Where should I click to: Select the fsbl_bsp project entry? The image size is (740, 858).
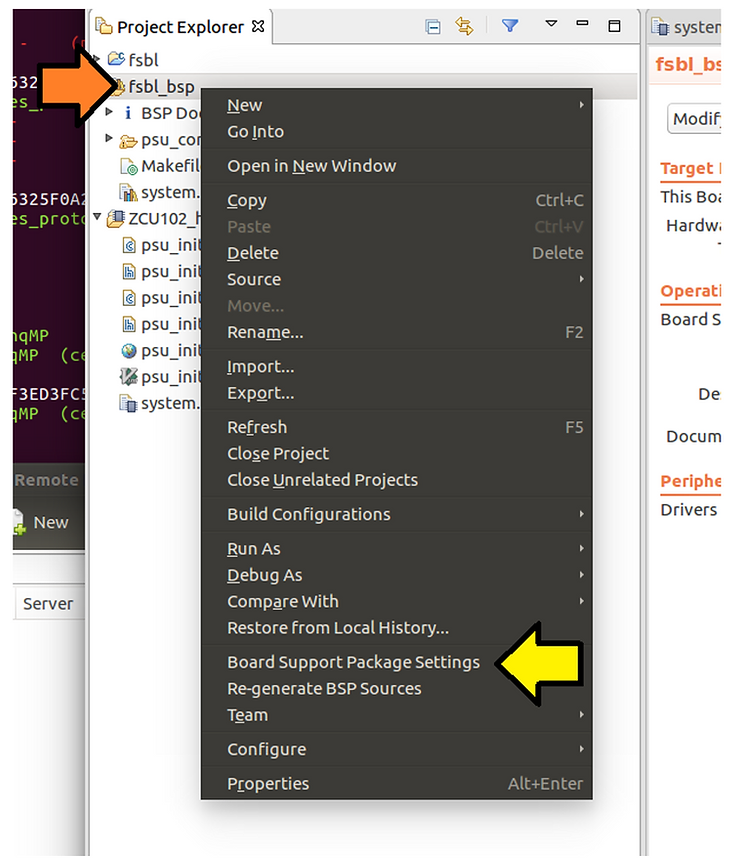click(161, 86)
